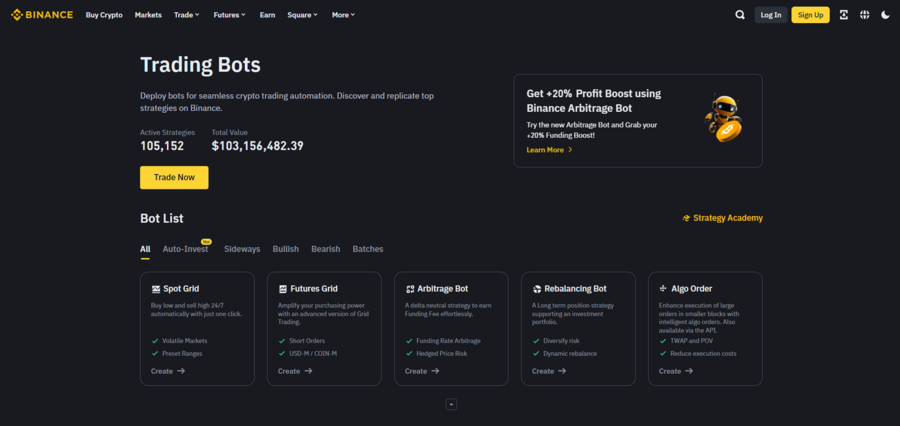
Task: Expand the Futures dropdown menu
Action: click(230, 15)
